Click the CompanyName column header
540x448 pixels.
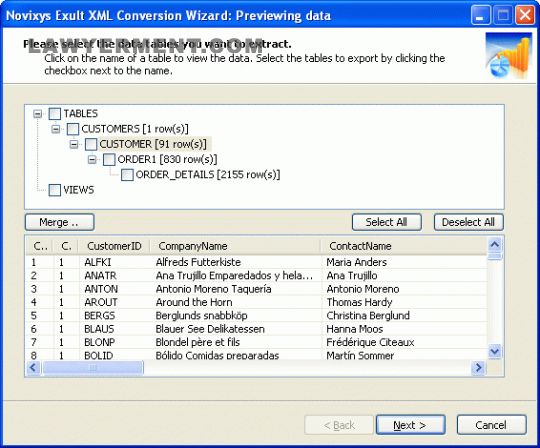click(x=235, y=246)
